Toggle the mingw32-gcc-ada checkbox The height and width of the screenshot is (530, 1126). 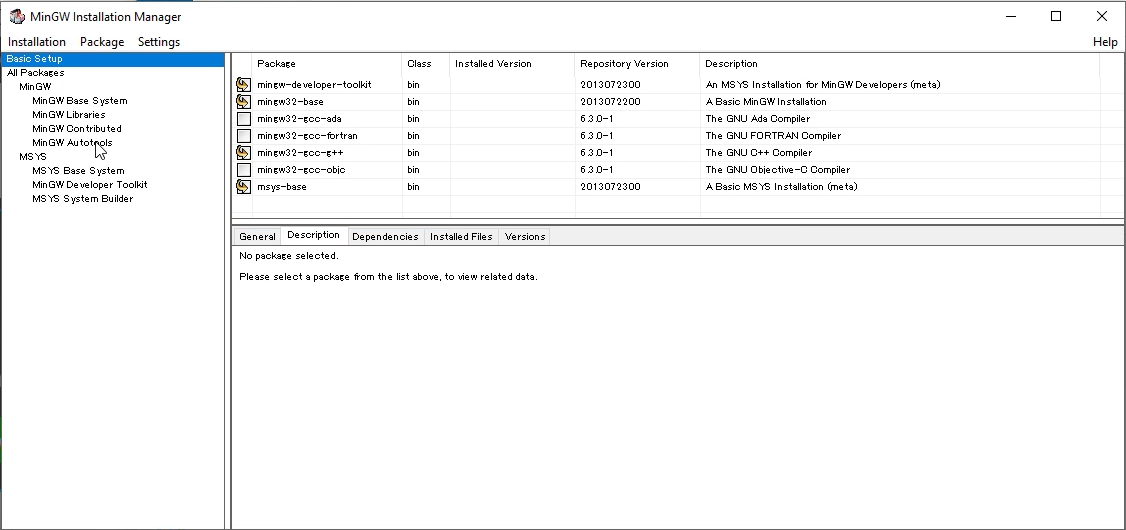[243, 119]
